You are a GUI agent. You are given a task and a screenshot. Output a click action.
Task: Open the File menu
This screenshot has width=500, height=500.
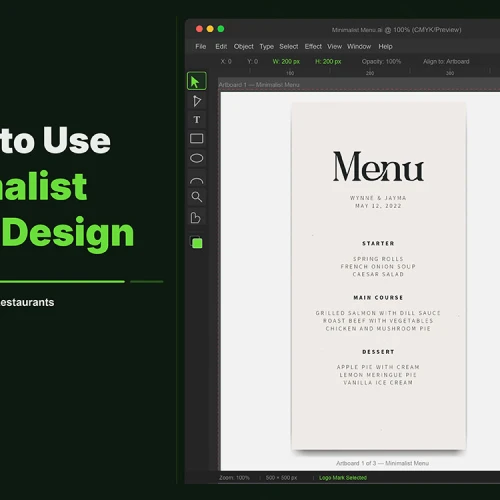201,46
